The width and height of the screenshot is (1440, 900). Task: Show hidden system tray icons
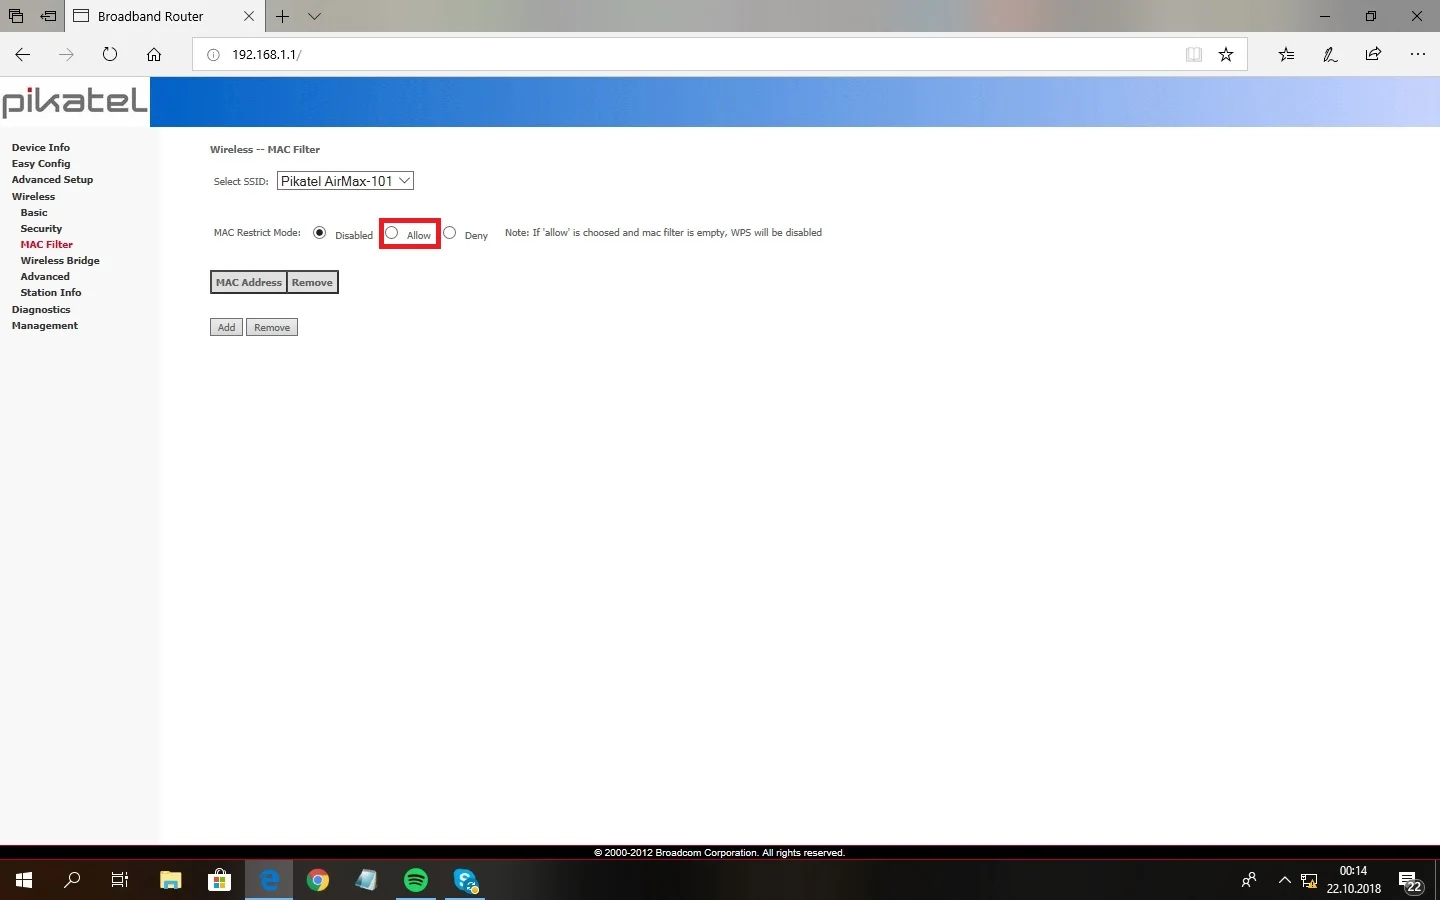click(x=1285, y=880)
